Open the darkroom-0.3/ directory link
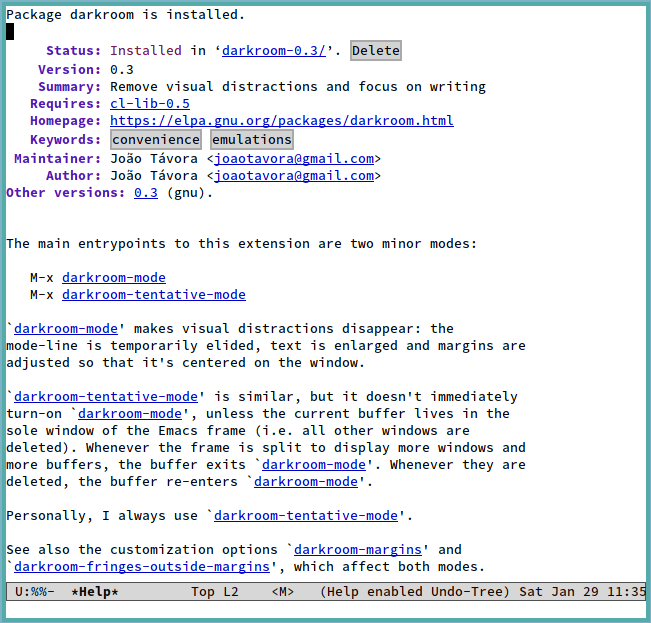The width and height of the screenshot is (651, 623). tap(274, 51)
